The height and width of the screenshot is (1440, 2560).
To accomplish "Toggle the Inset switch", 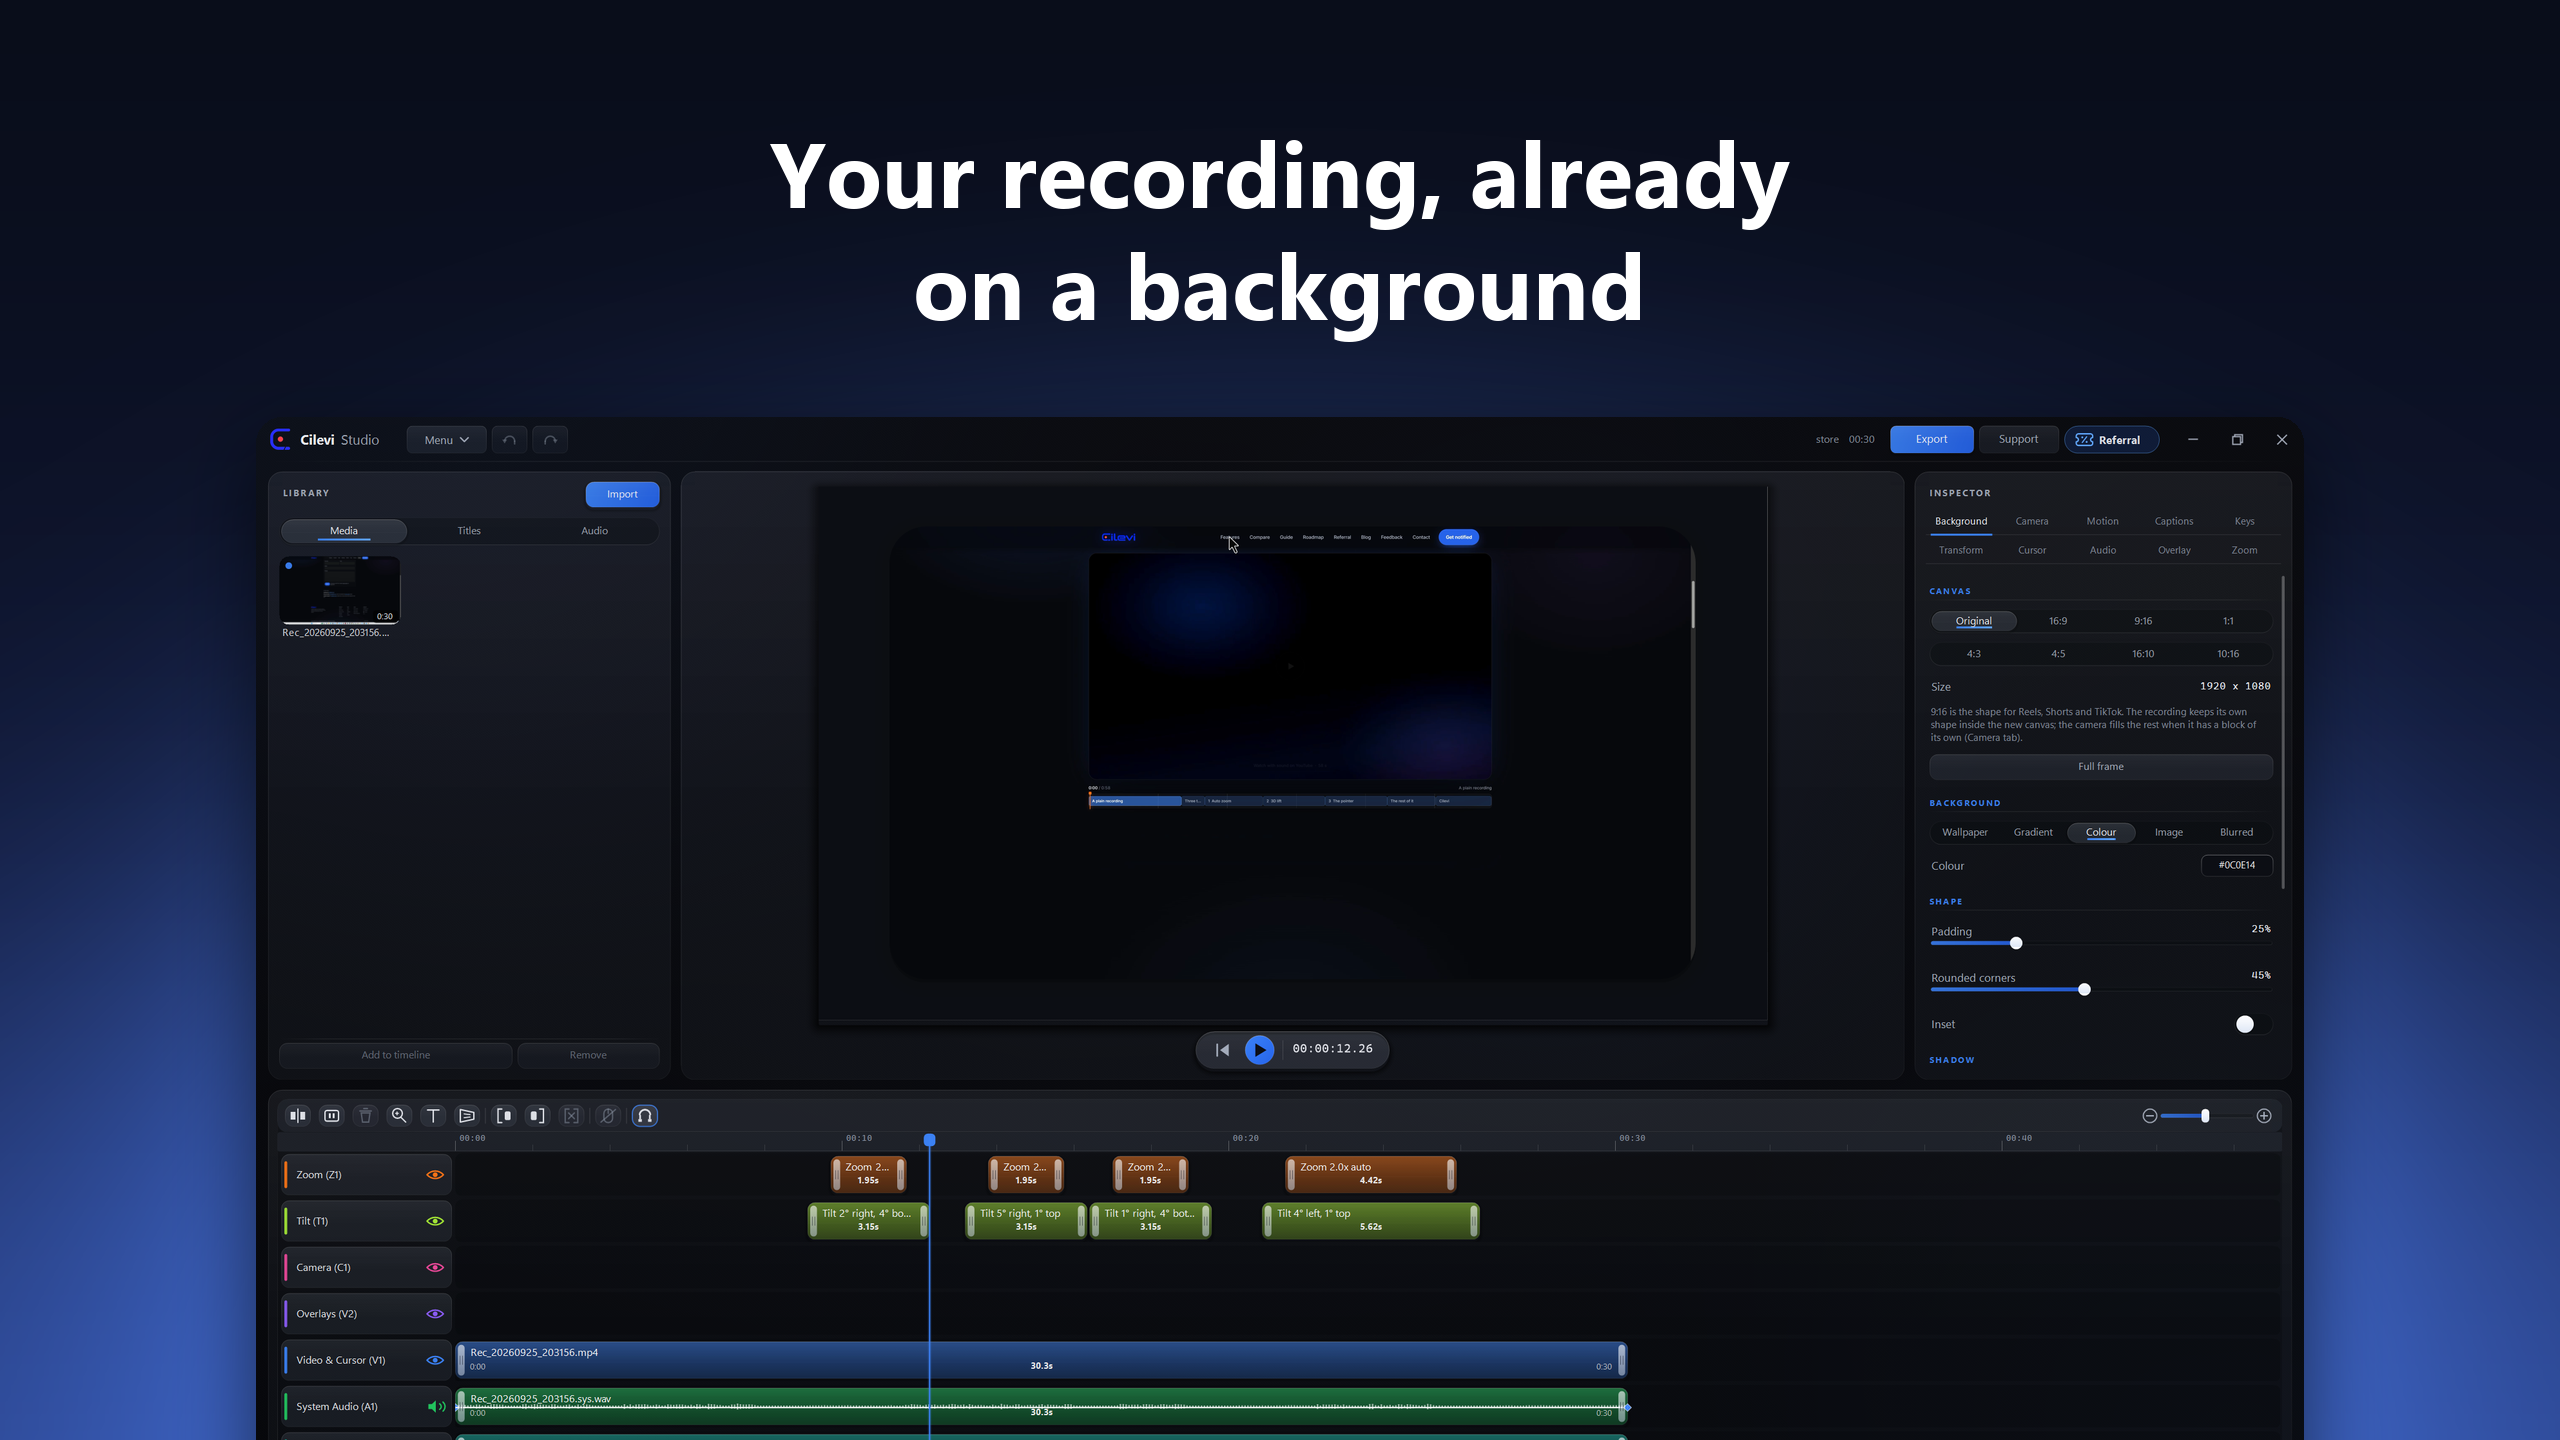I will (2252, 1024).
